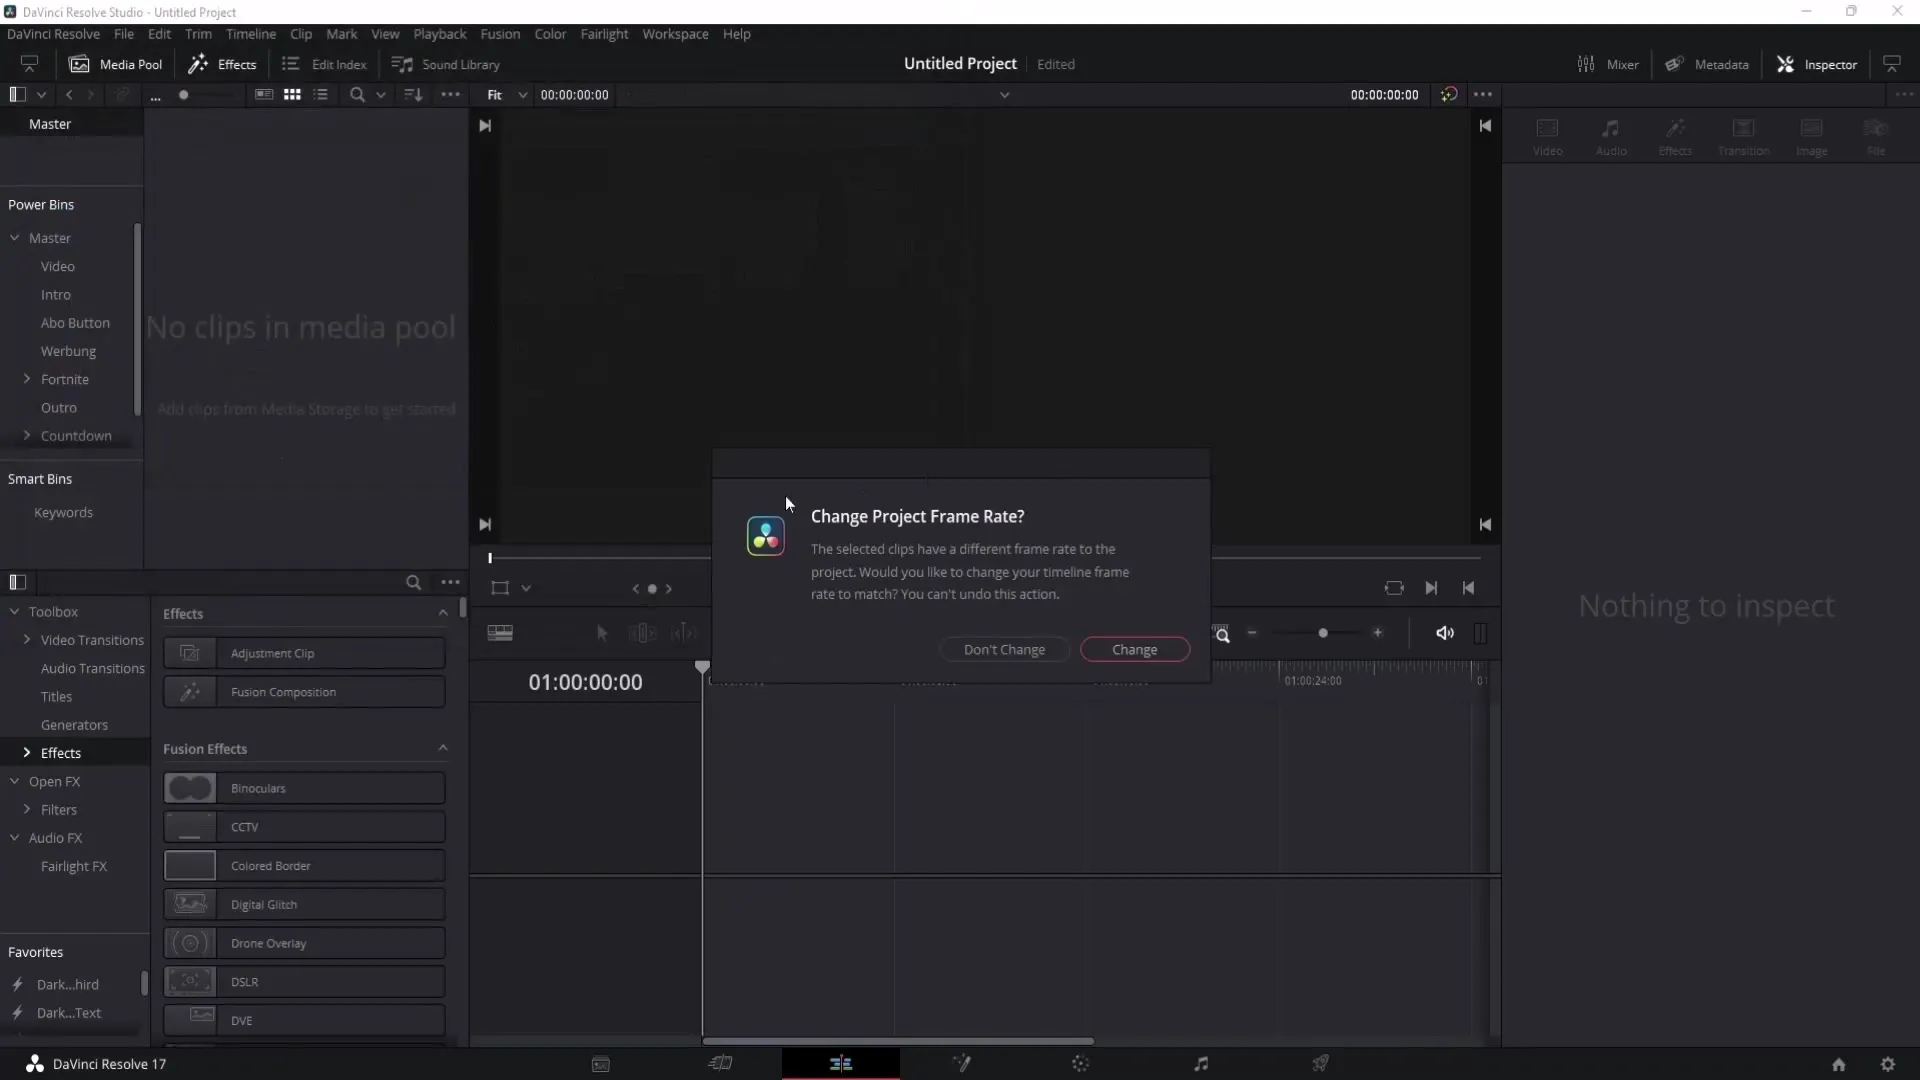Toggle the bypass color grades icon
This screenshot has width=1920, height=1080.
[1449, 95]
